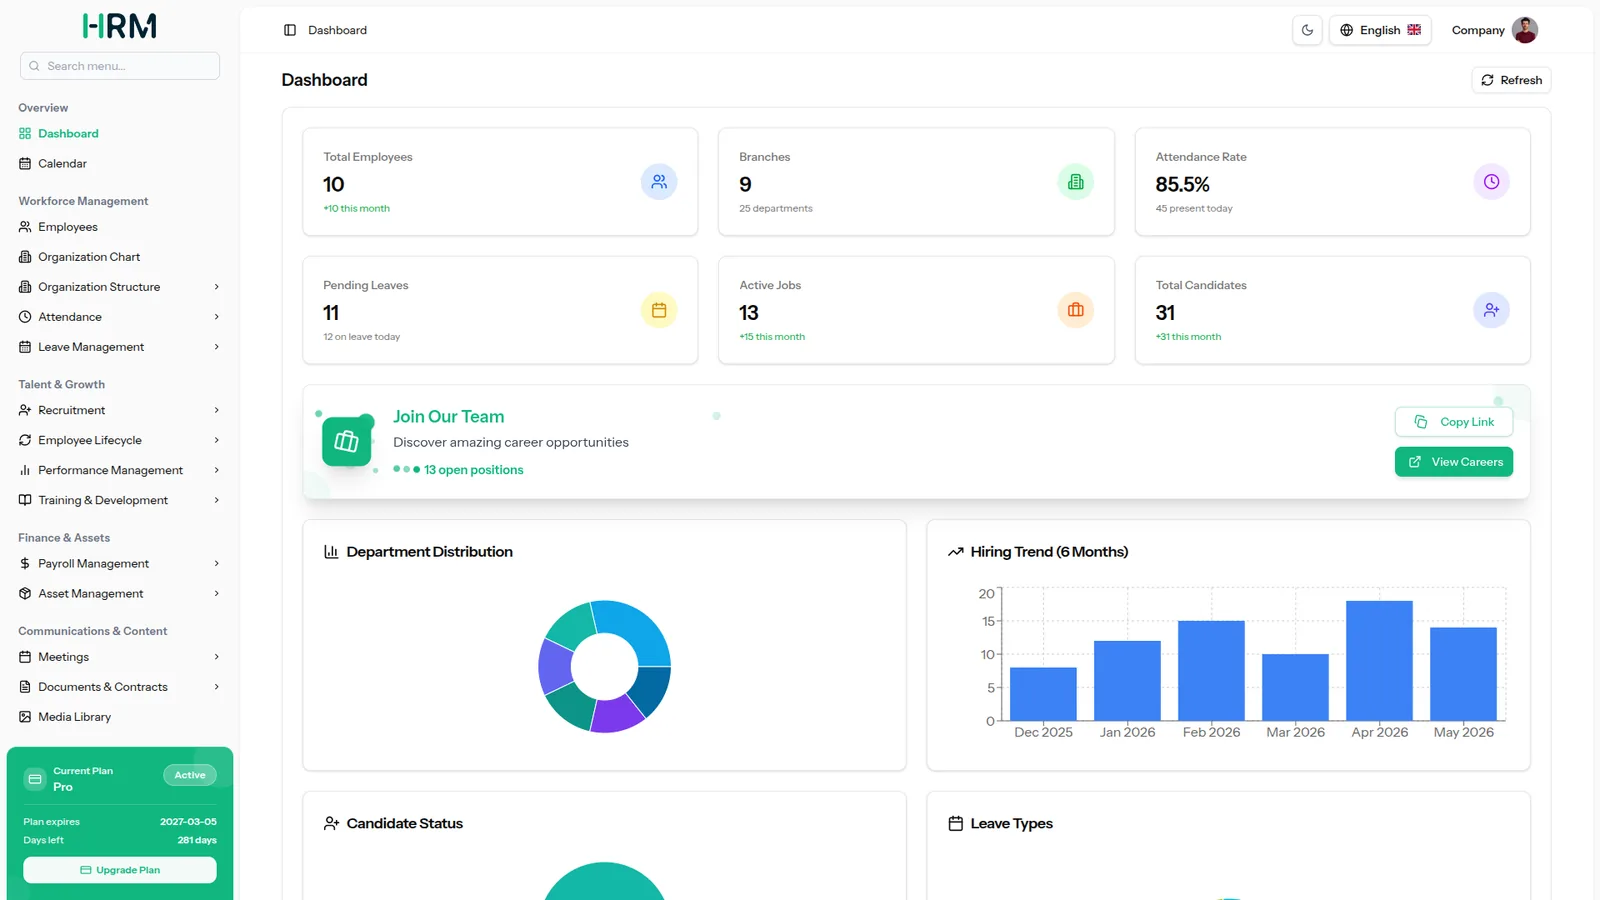
Task: Open the Organization Chart menu item
Action: pyautogui.click(x=120, y=257)
